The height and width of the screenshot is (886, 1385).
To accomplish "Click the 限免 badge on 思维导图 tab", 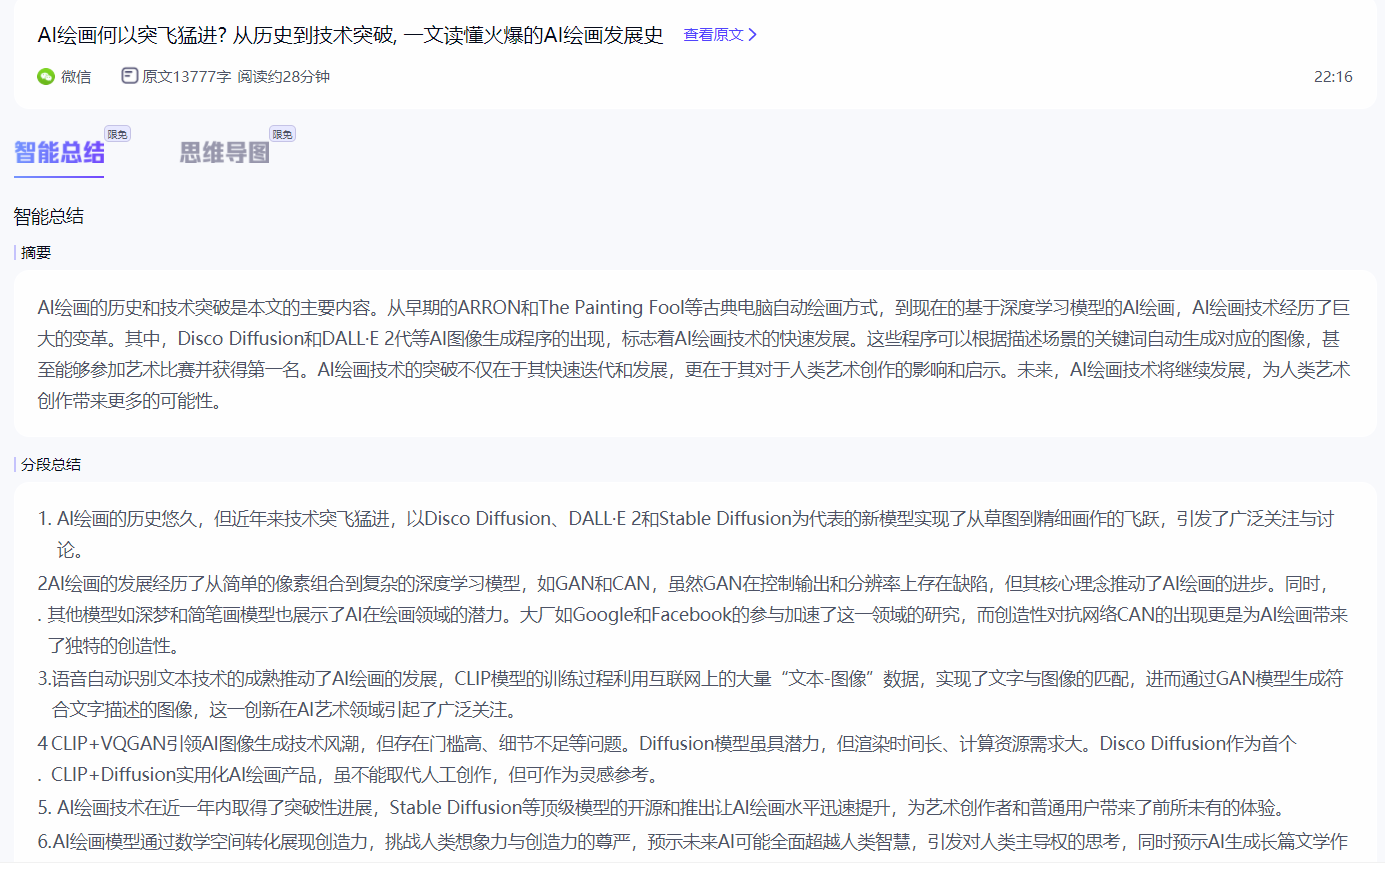I will point(282,134).
